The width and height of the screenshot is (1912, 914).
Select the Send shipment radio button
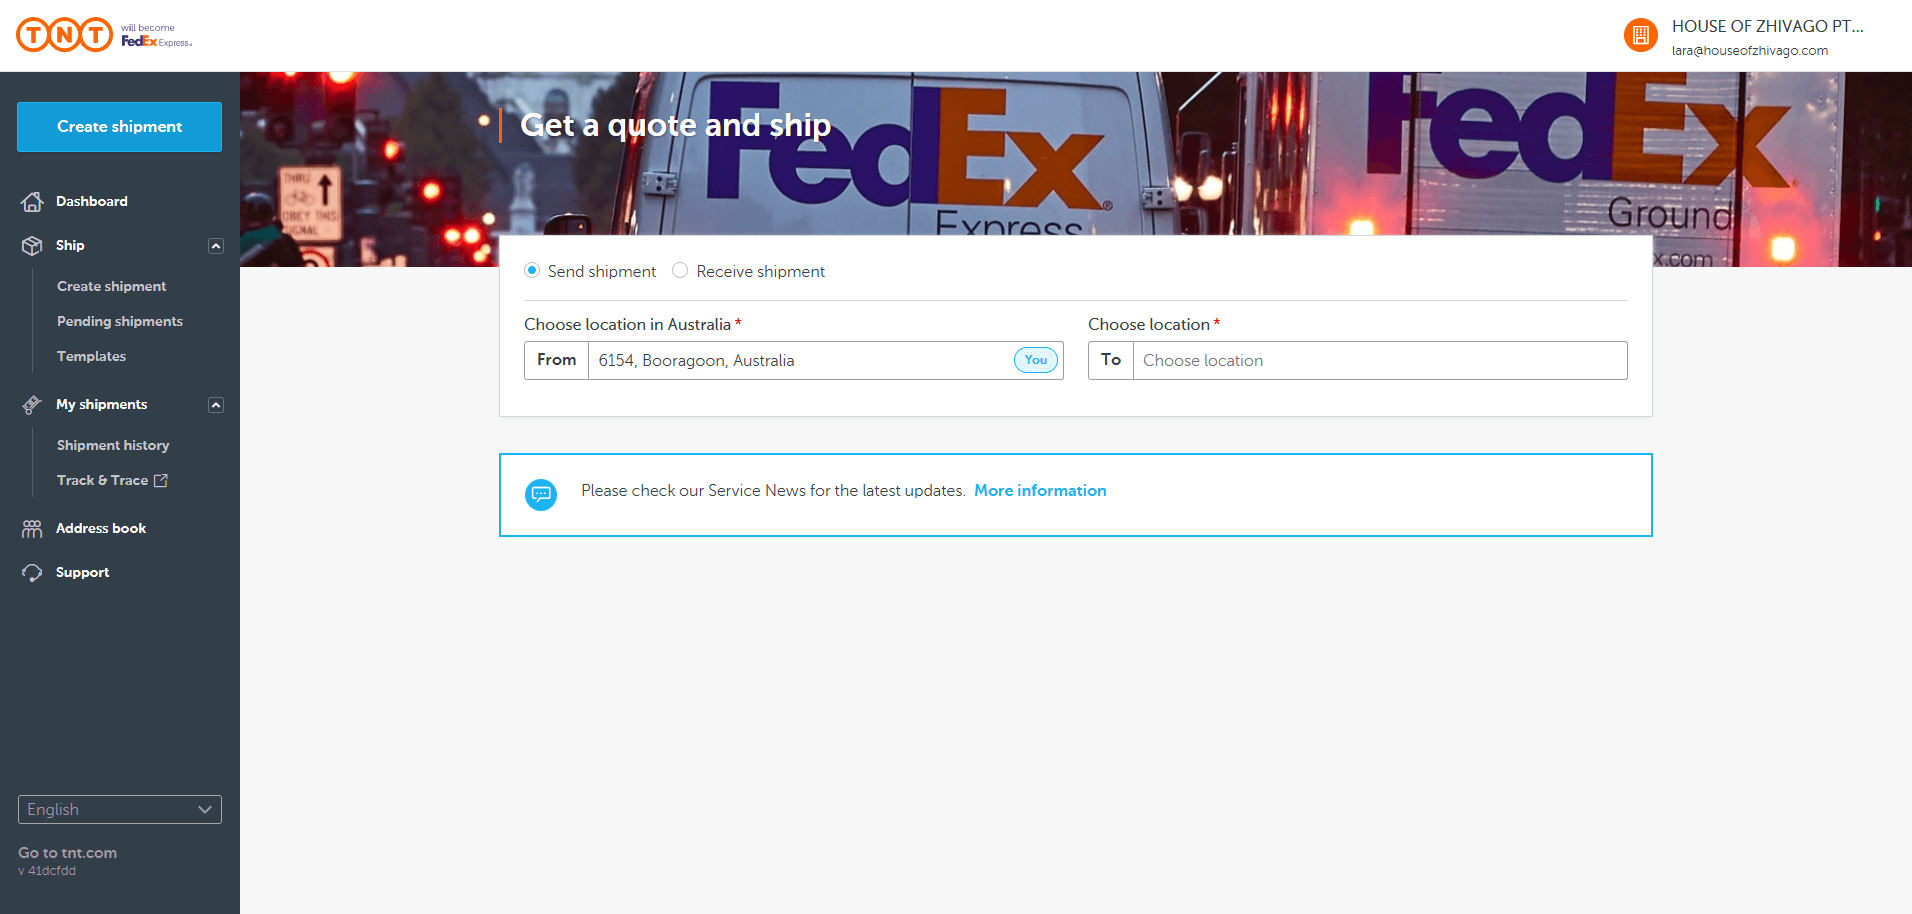(x=532, y=271)
